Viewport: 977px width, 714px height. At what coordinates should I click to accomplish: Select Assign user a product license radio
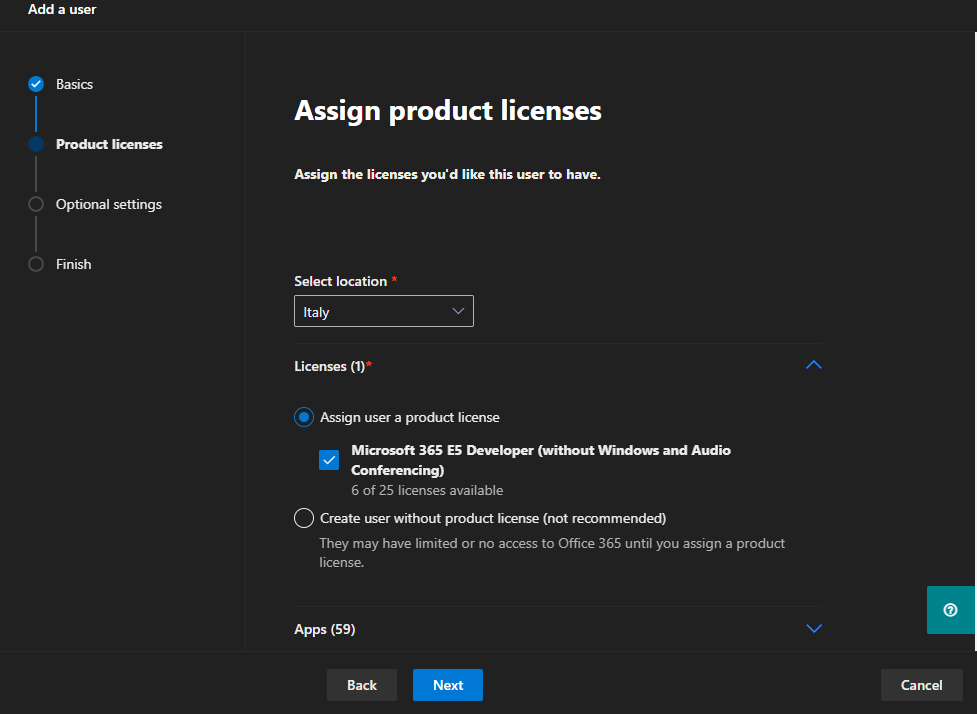(304, 417)
